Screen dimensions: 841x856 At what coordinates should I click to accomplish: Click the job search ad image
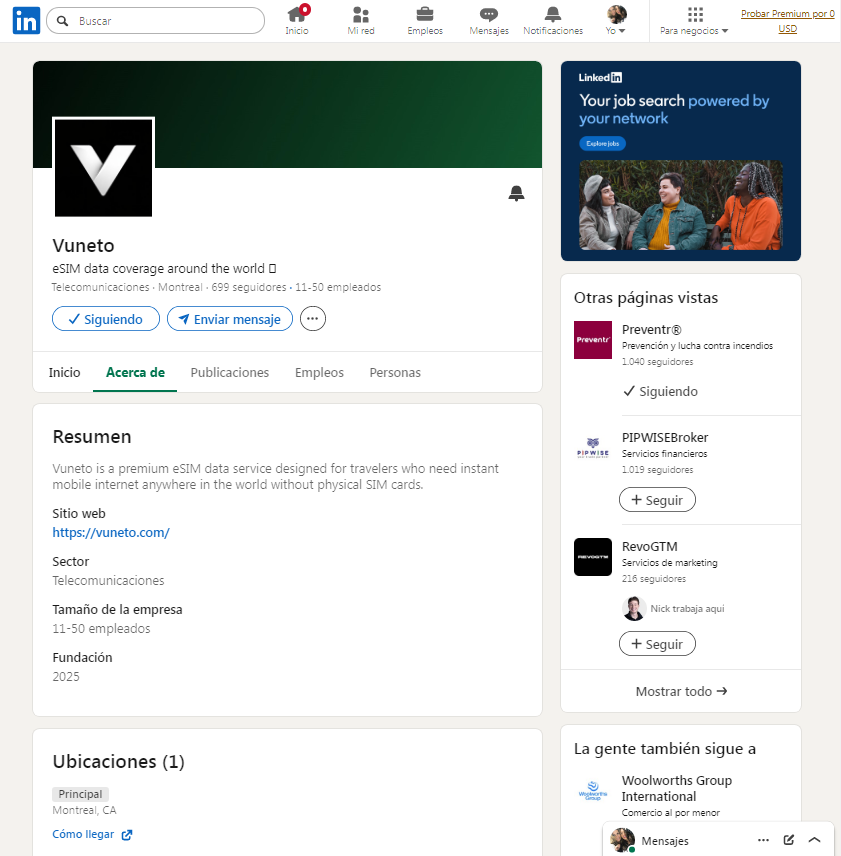tap(681, 205)
